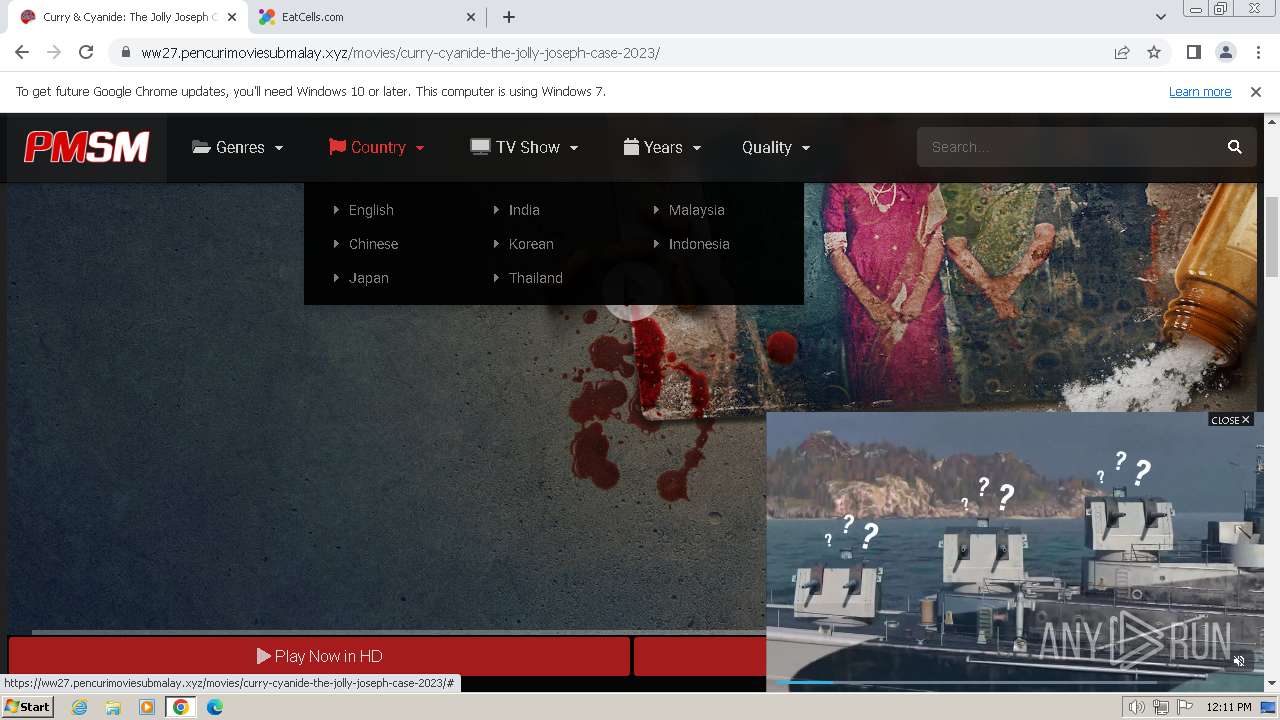The width and height of the screenshot is (1280, 720).
Task: Open Windows Media Player taskbar icon
Action: pyautogui.click(x=147, y=707)
